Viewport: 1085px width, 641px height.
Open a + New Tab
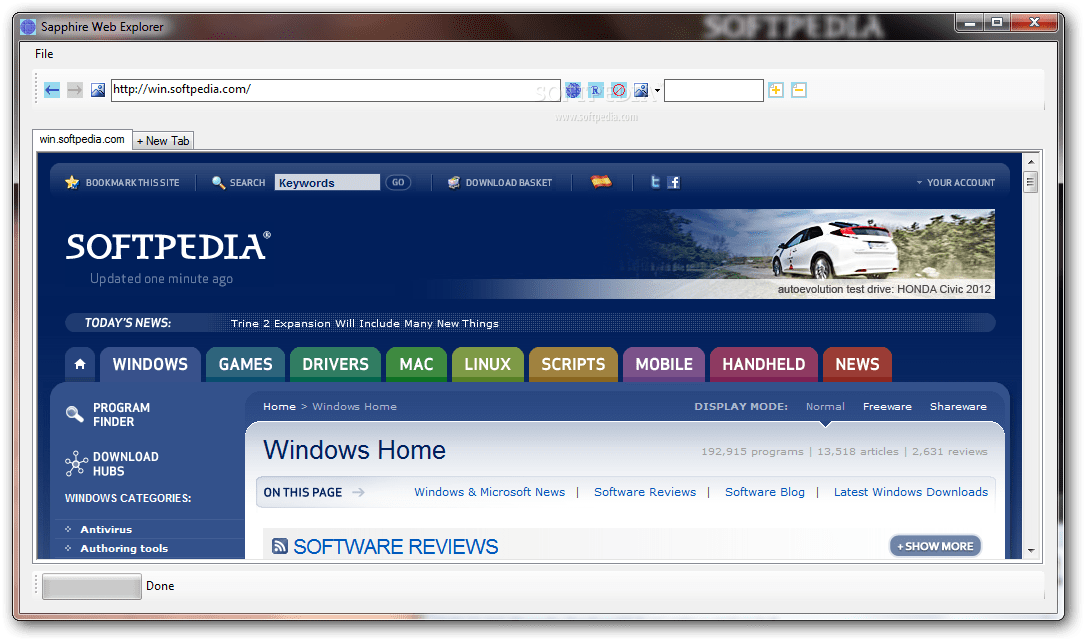coord(163,141)
